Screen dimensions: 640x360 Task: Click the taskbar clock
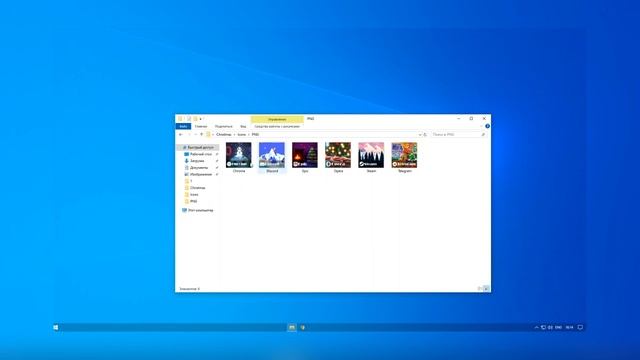(x=569, y=327)
